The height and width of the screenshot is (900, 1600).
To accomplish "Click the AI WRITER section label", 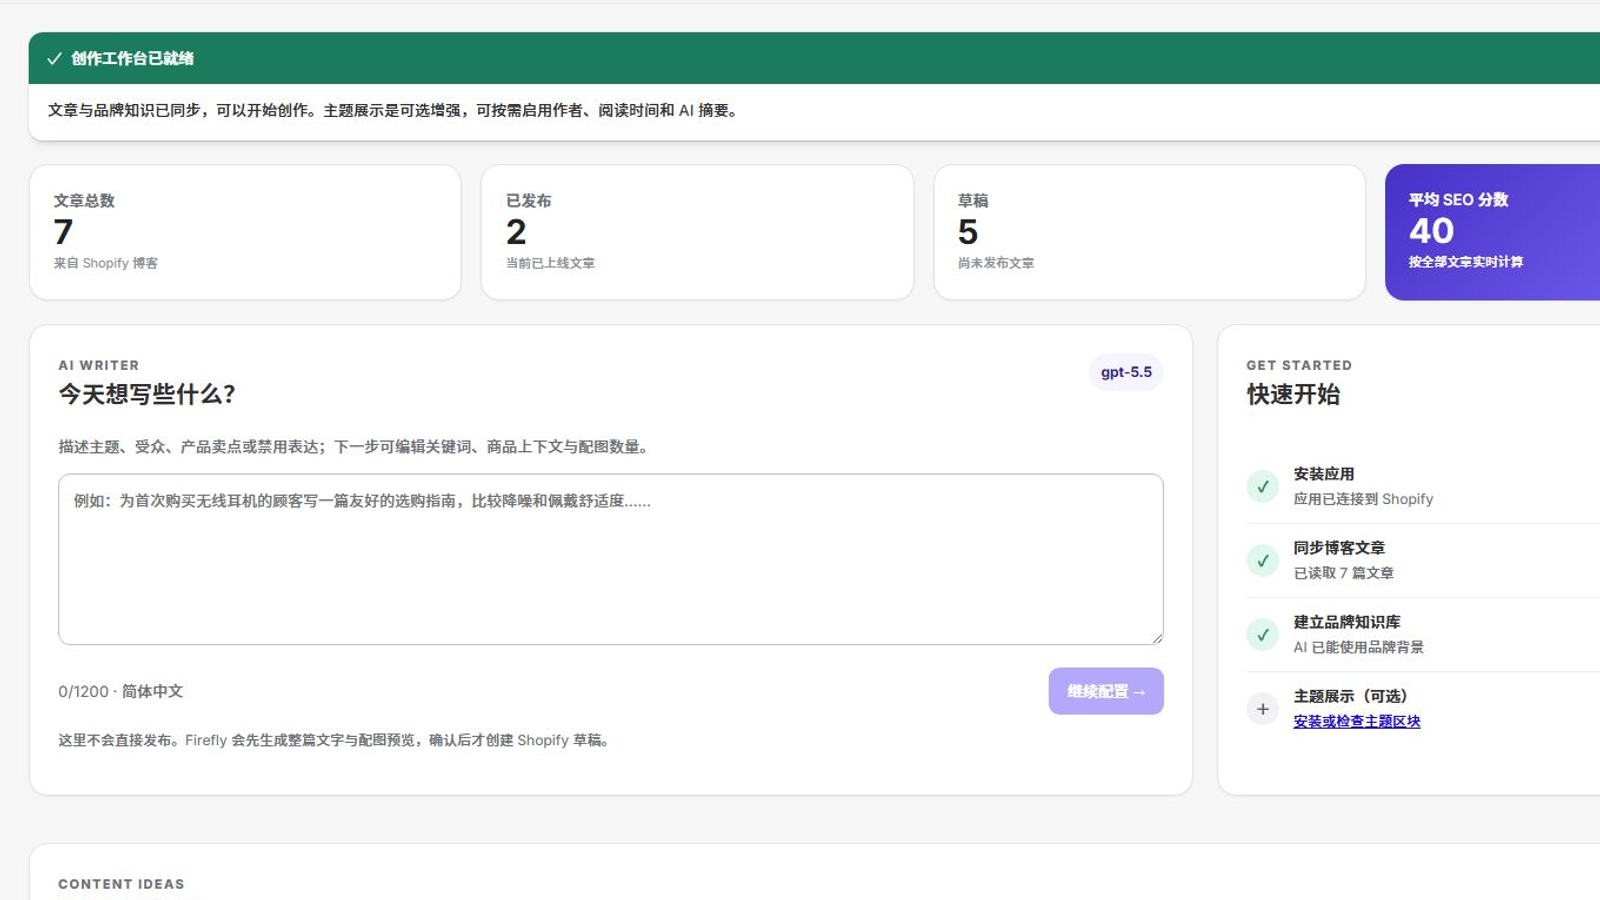I will point(98,365).
